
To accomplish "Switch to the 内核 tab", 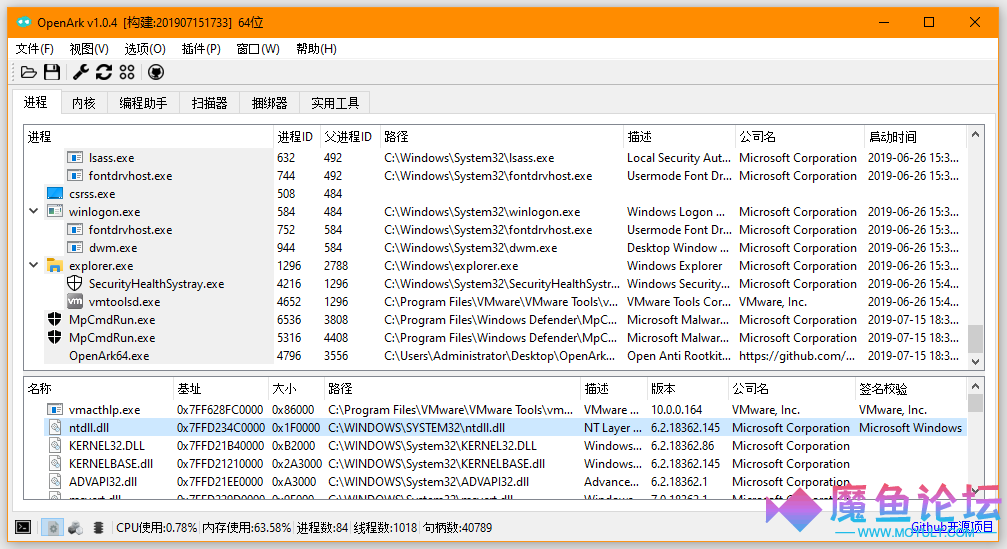I will click(84, 103).
